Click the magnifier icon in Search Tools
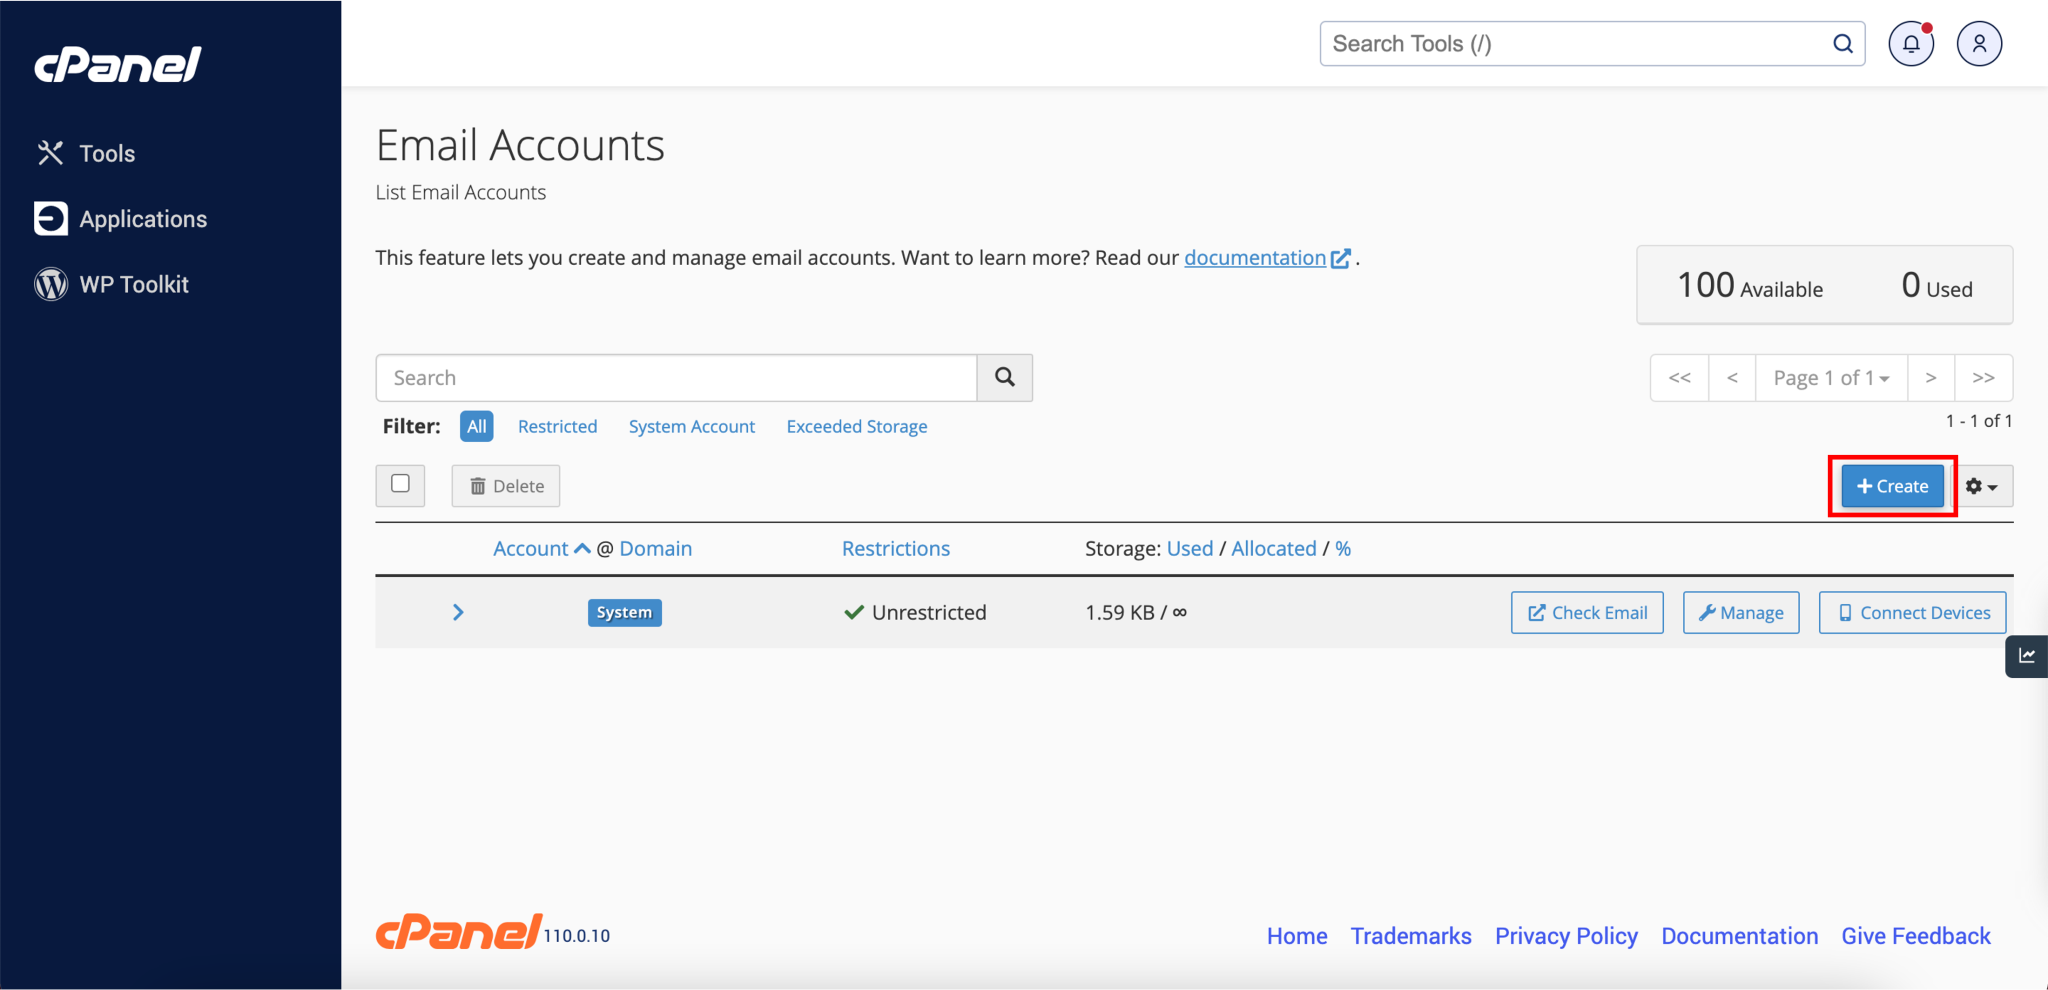The image size is (2048, 990). click(x=1842, y=44)
